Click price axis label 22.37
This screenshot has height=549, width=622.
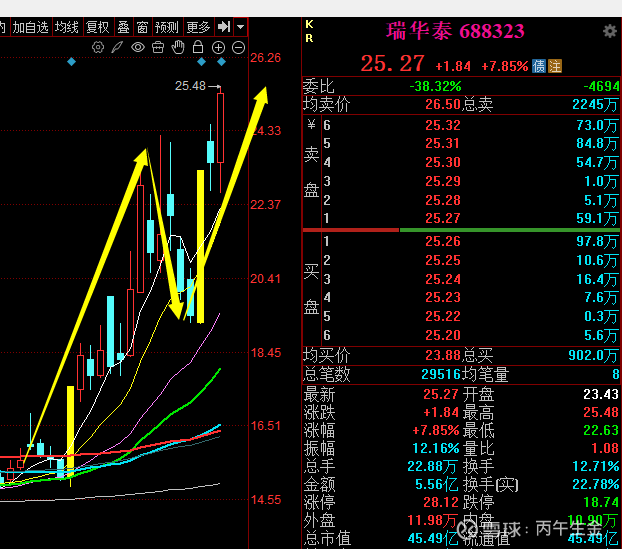(265, 205)
